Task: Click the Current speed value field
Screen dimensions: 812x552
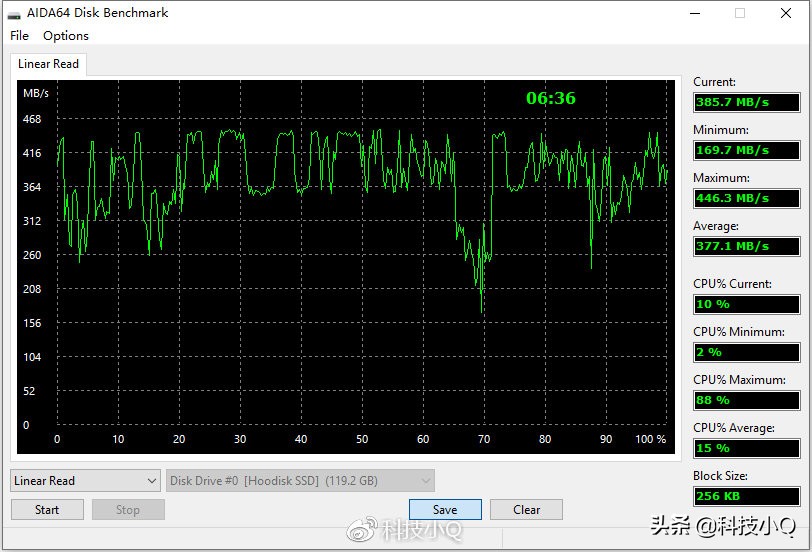Action: click(x=746, y=103)
